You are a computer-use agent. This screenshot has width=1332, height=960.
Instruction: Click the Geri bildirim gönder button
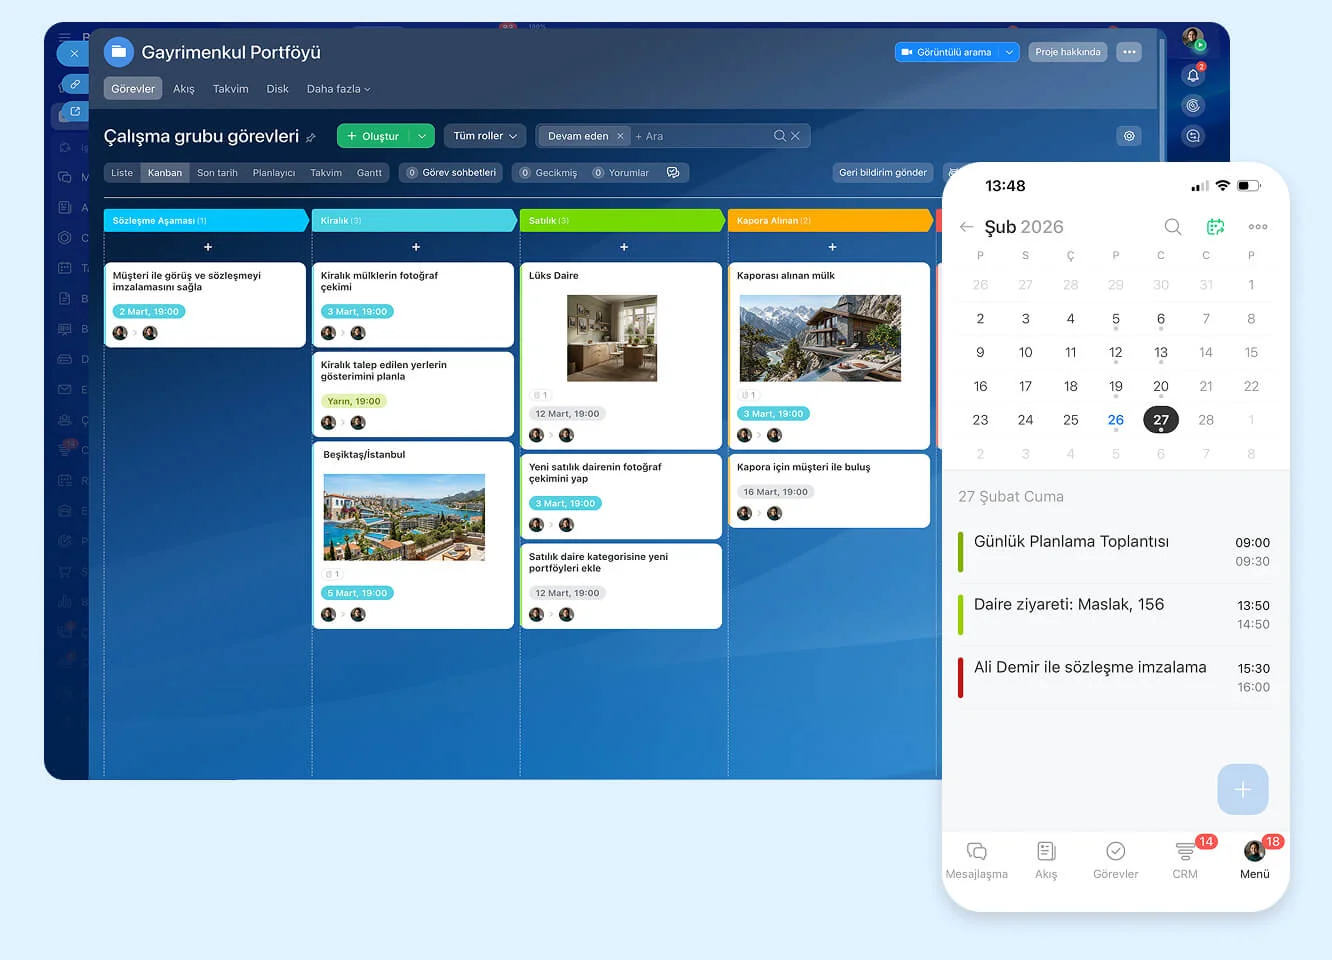(883, 172)
